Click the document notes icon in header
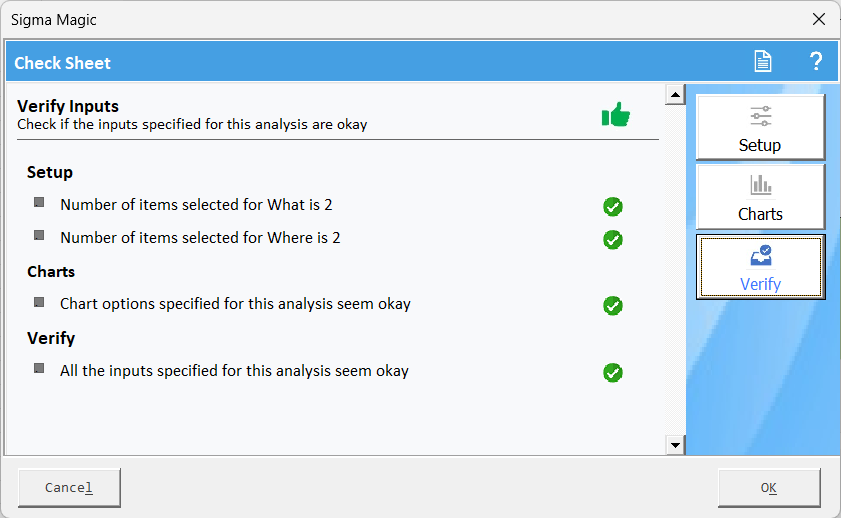The image size is (841, 518). pos(763,62)
